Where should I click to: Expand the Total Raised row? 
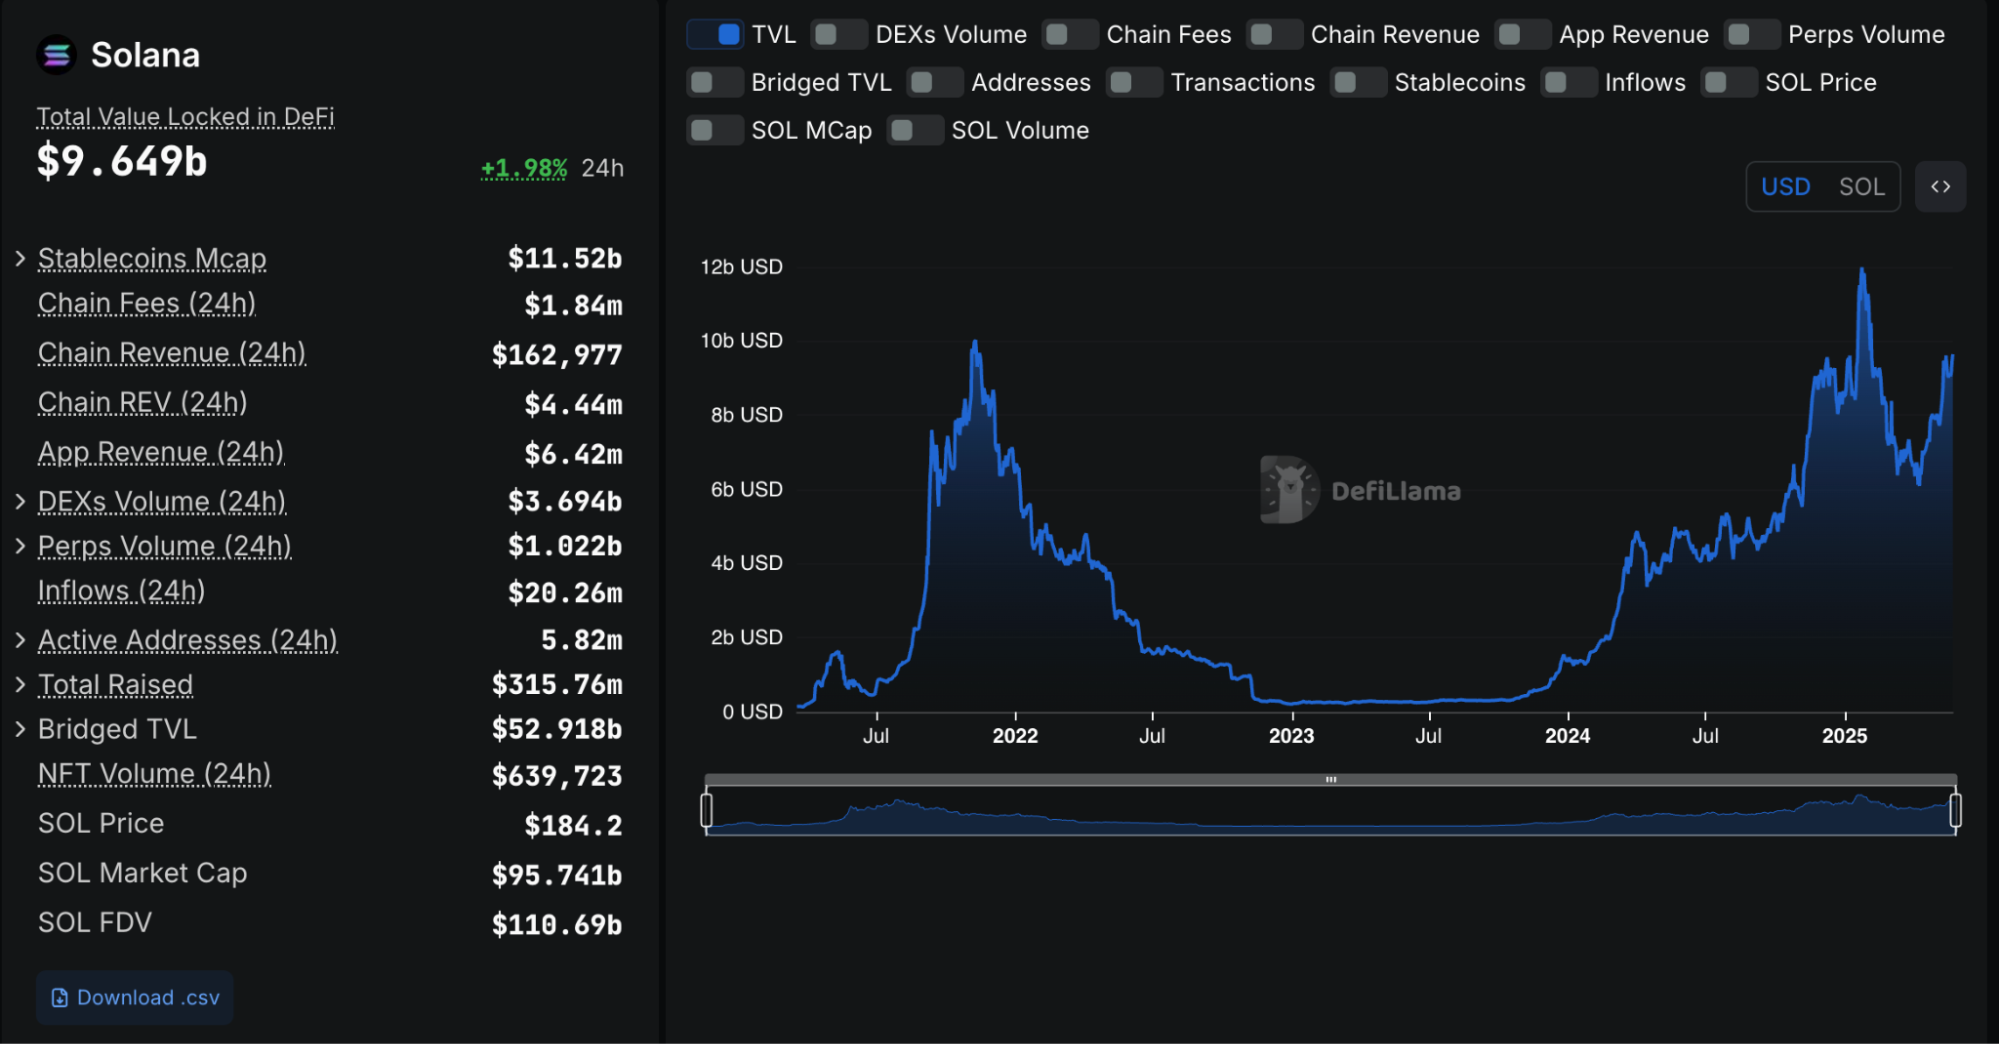coord(20,684)
